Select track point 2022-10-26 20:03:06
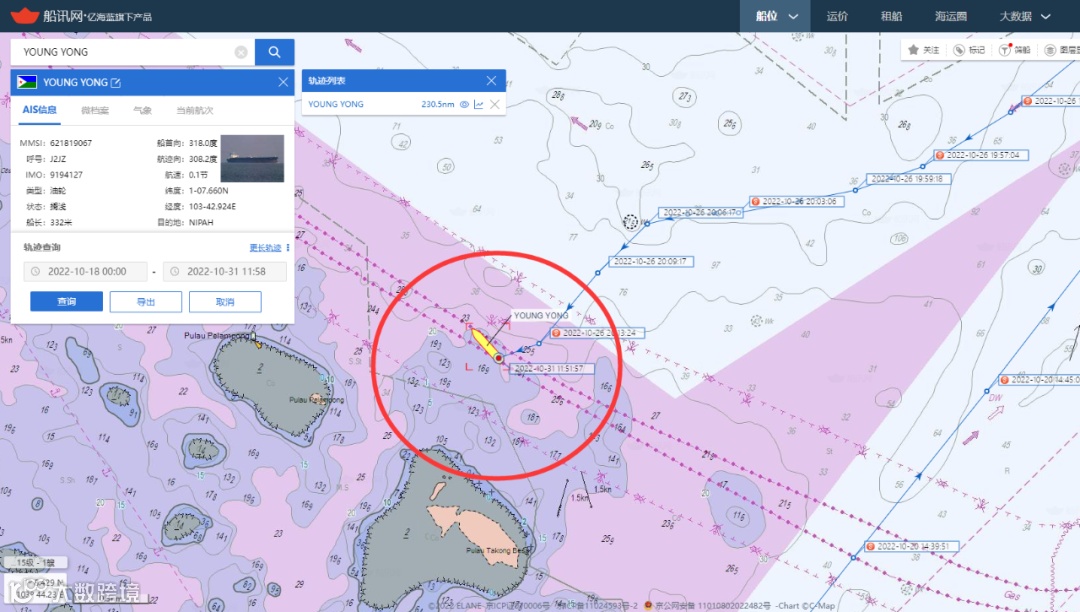 pyautogui.click(x=795, y=202)
